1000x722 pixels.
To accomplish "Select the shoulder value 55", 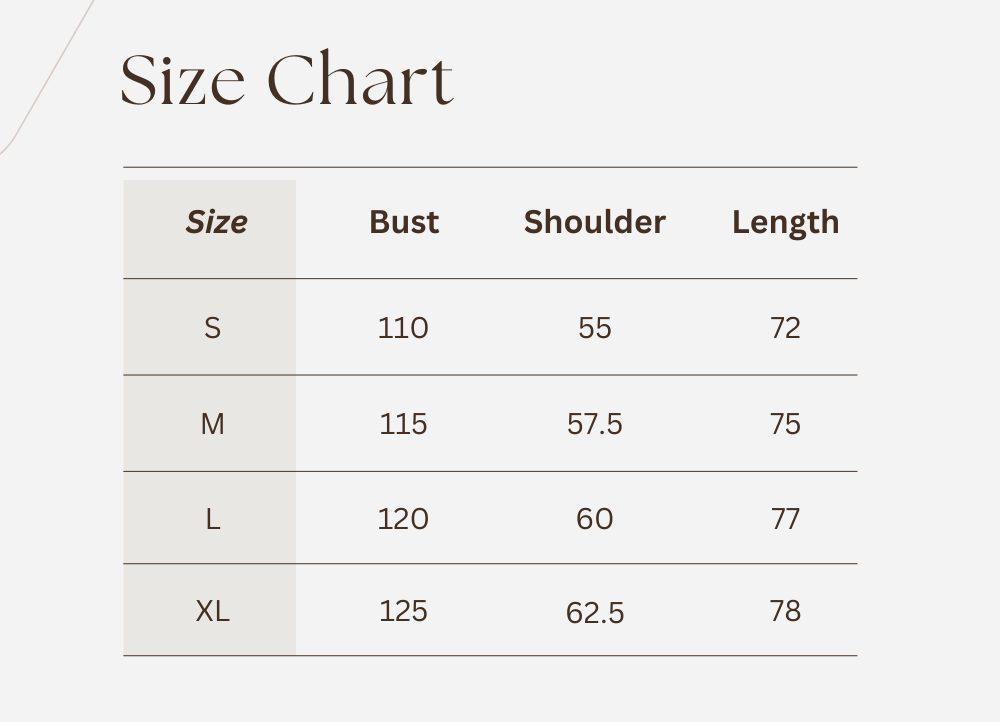I will [594, 328].
